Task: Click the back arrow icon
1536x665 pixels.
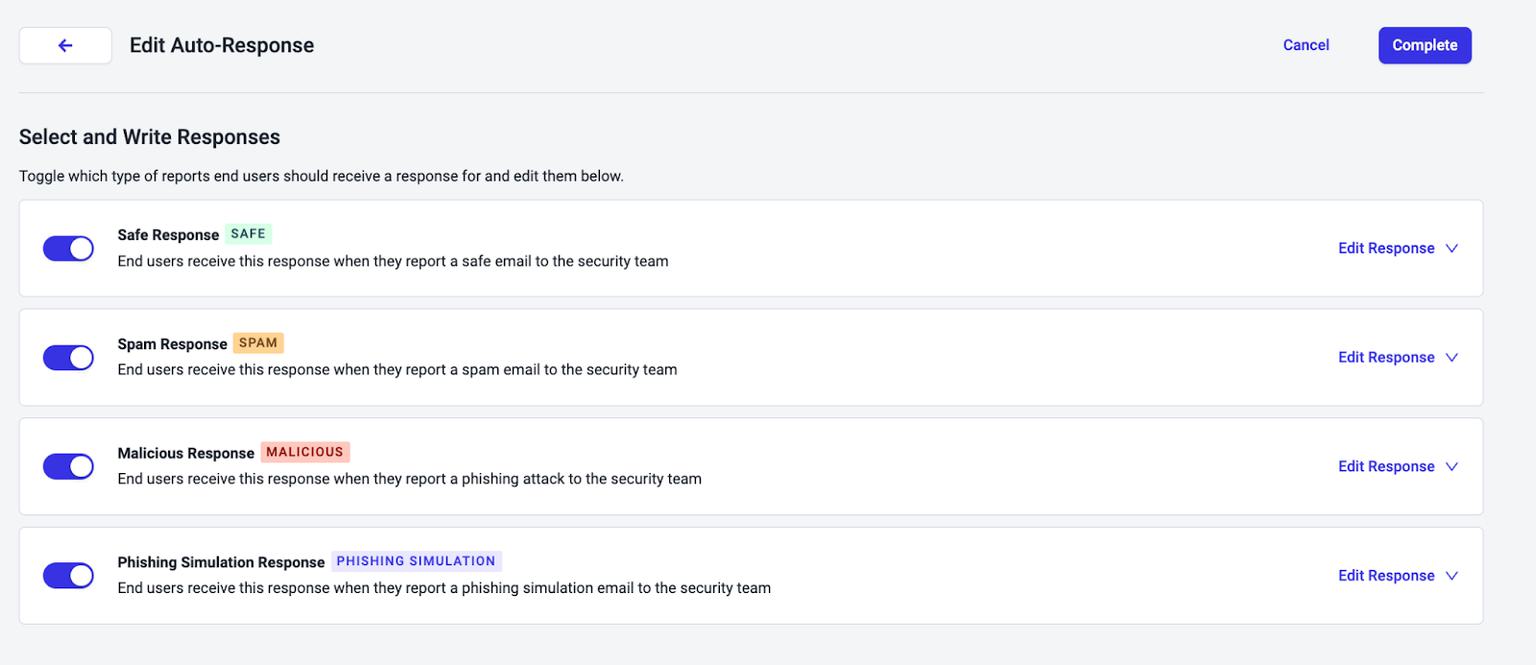Action: [65, 45]
